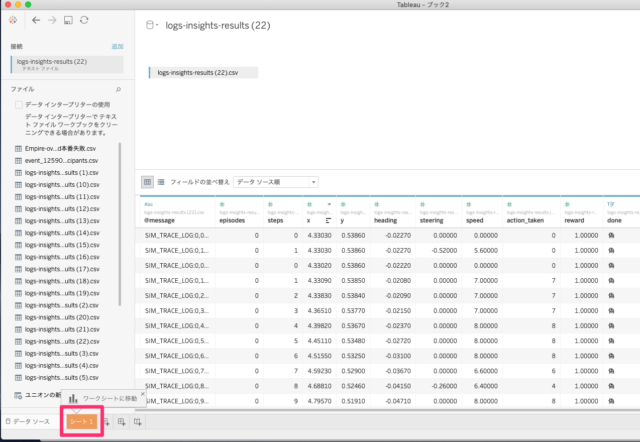Click the heading cell with value -0.04710
Image resolution: width=640 pixels, height=442 pixels.
(x=398, y=401)
